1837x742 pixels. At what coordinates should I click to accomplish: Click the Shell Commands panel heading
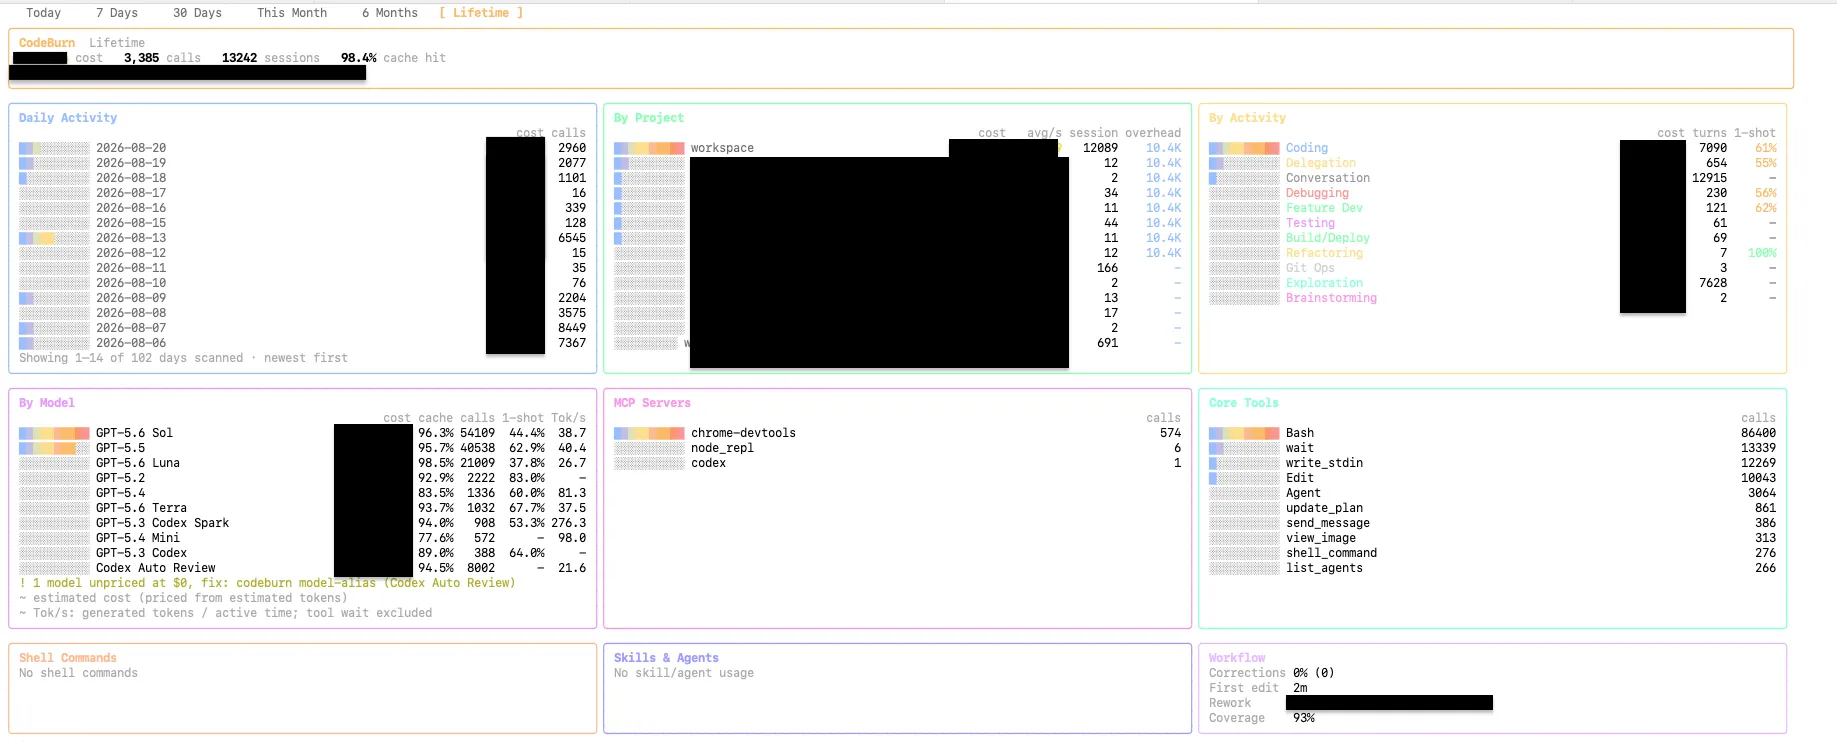pyautogui.click(x=68, y=658)
